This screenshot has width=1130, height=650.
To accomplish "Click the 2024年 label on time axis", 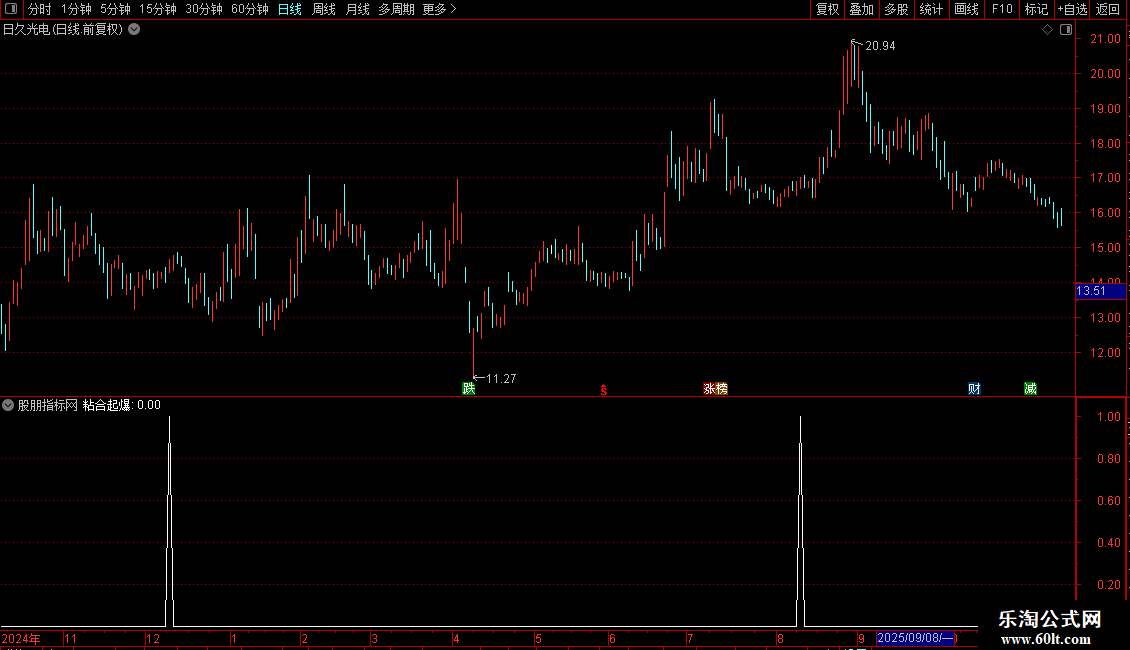I will pyautogui.click(x=21, y=638).
